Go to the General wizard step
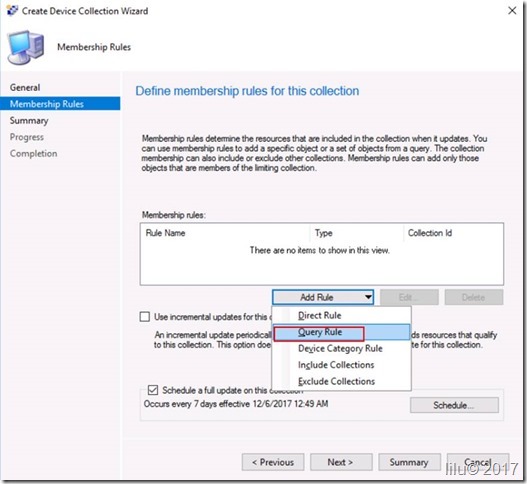Screen dimensions: 527x484 click(25, 87)
